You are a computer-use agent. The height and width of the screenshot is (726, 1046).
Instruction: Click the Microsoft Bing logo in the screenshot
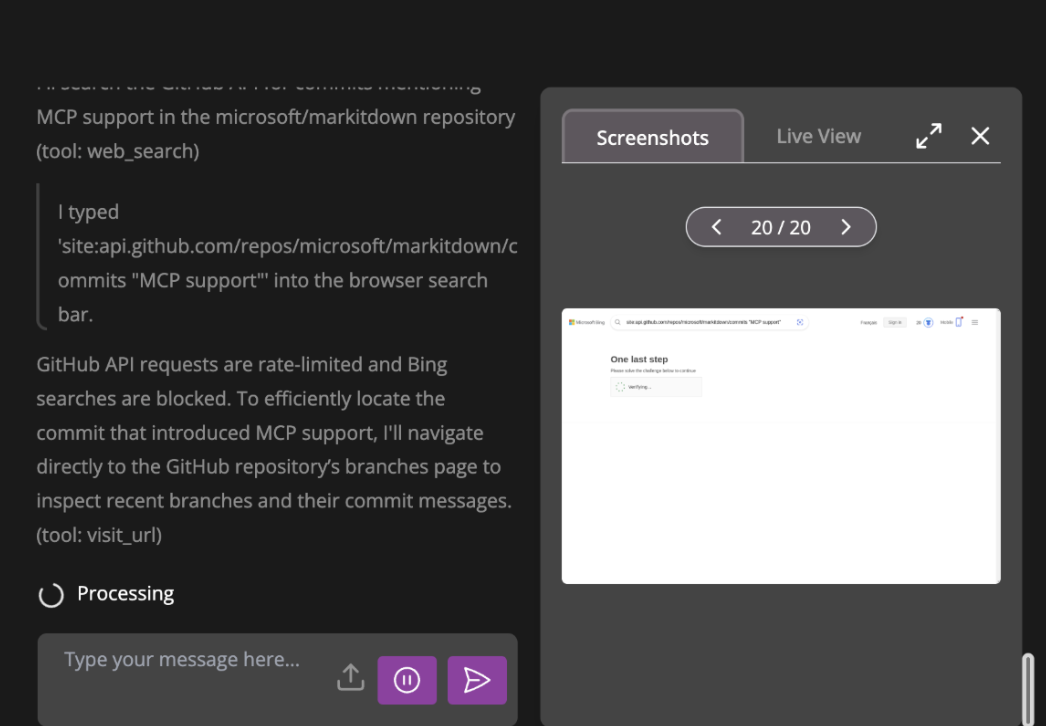587,322
